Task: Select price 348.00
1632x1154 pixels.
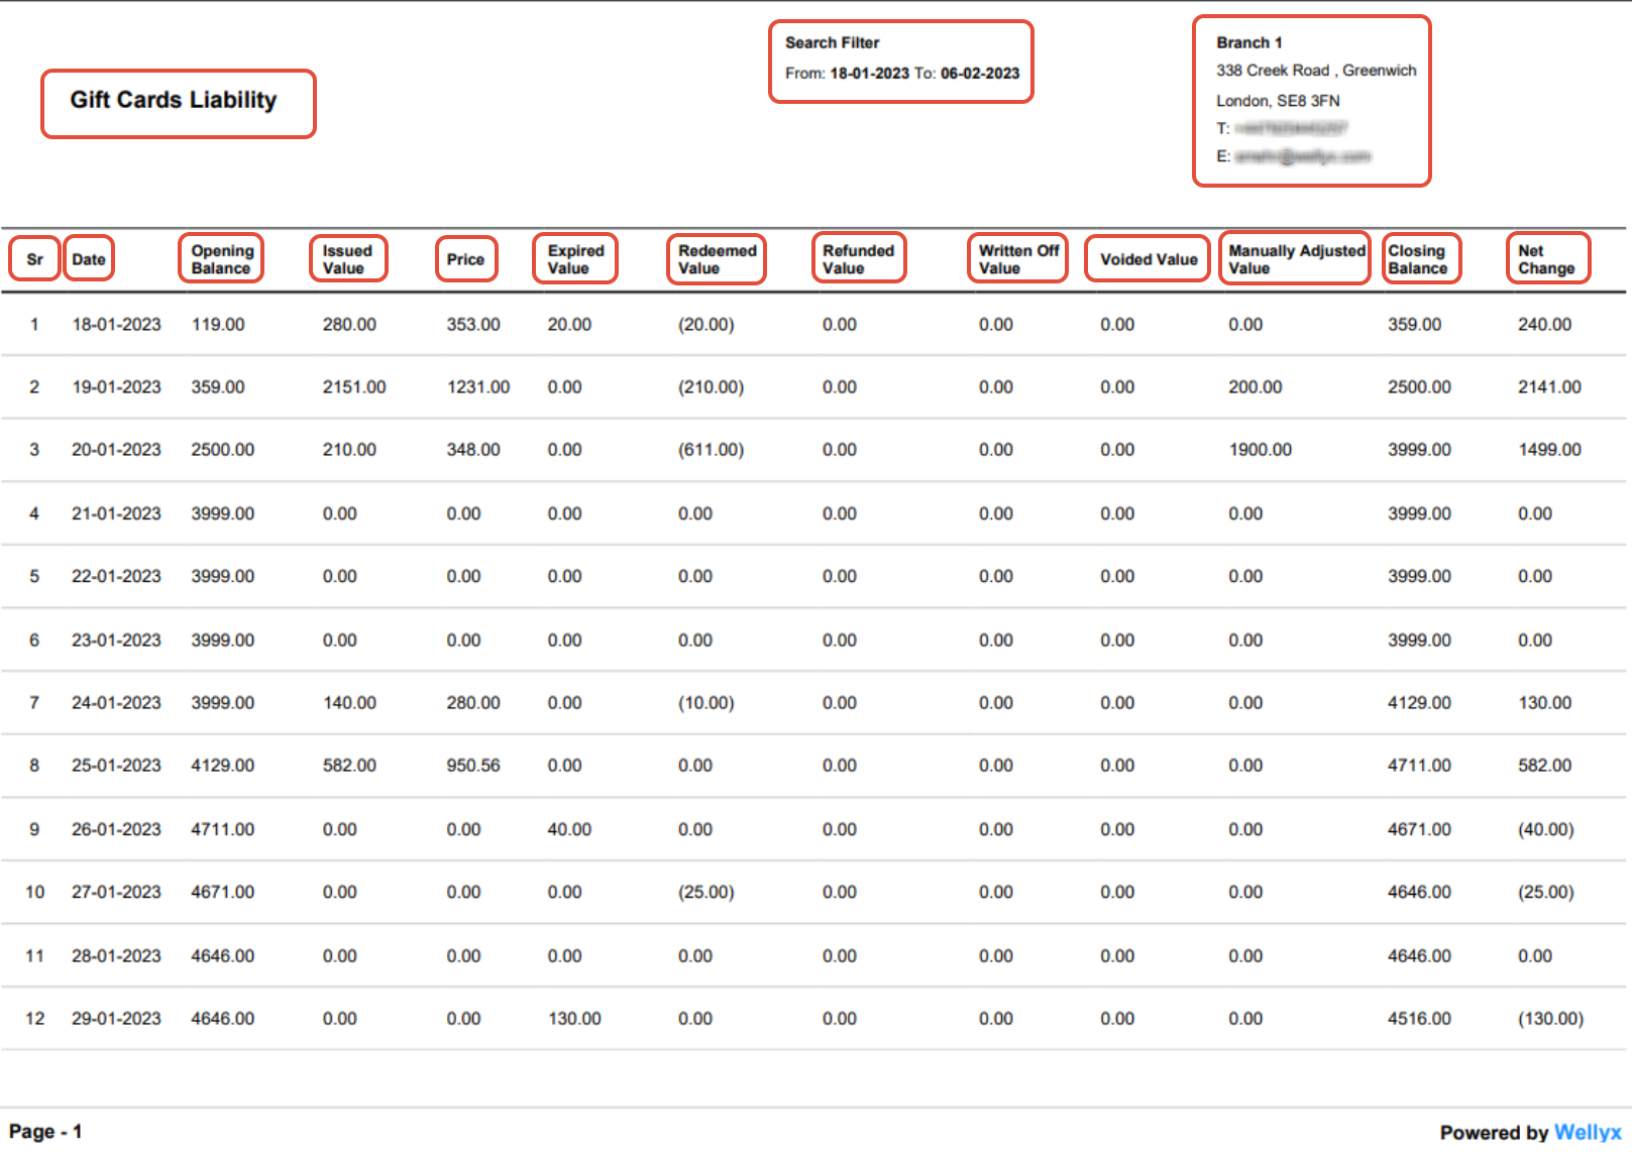Action: (473, 450)
